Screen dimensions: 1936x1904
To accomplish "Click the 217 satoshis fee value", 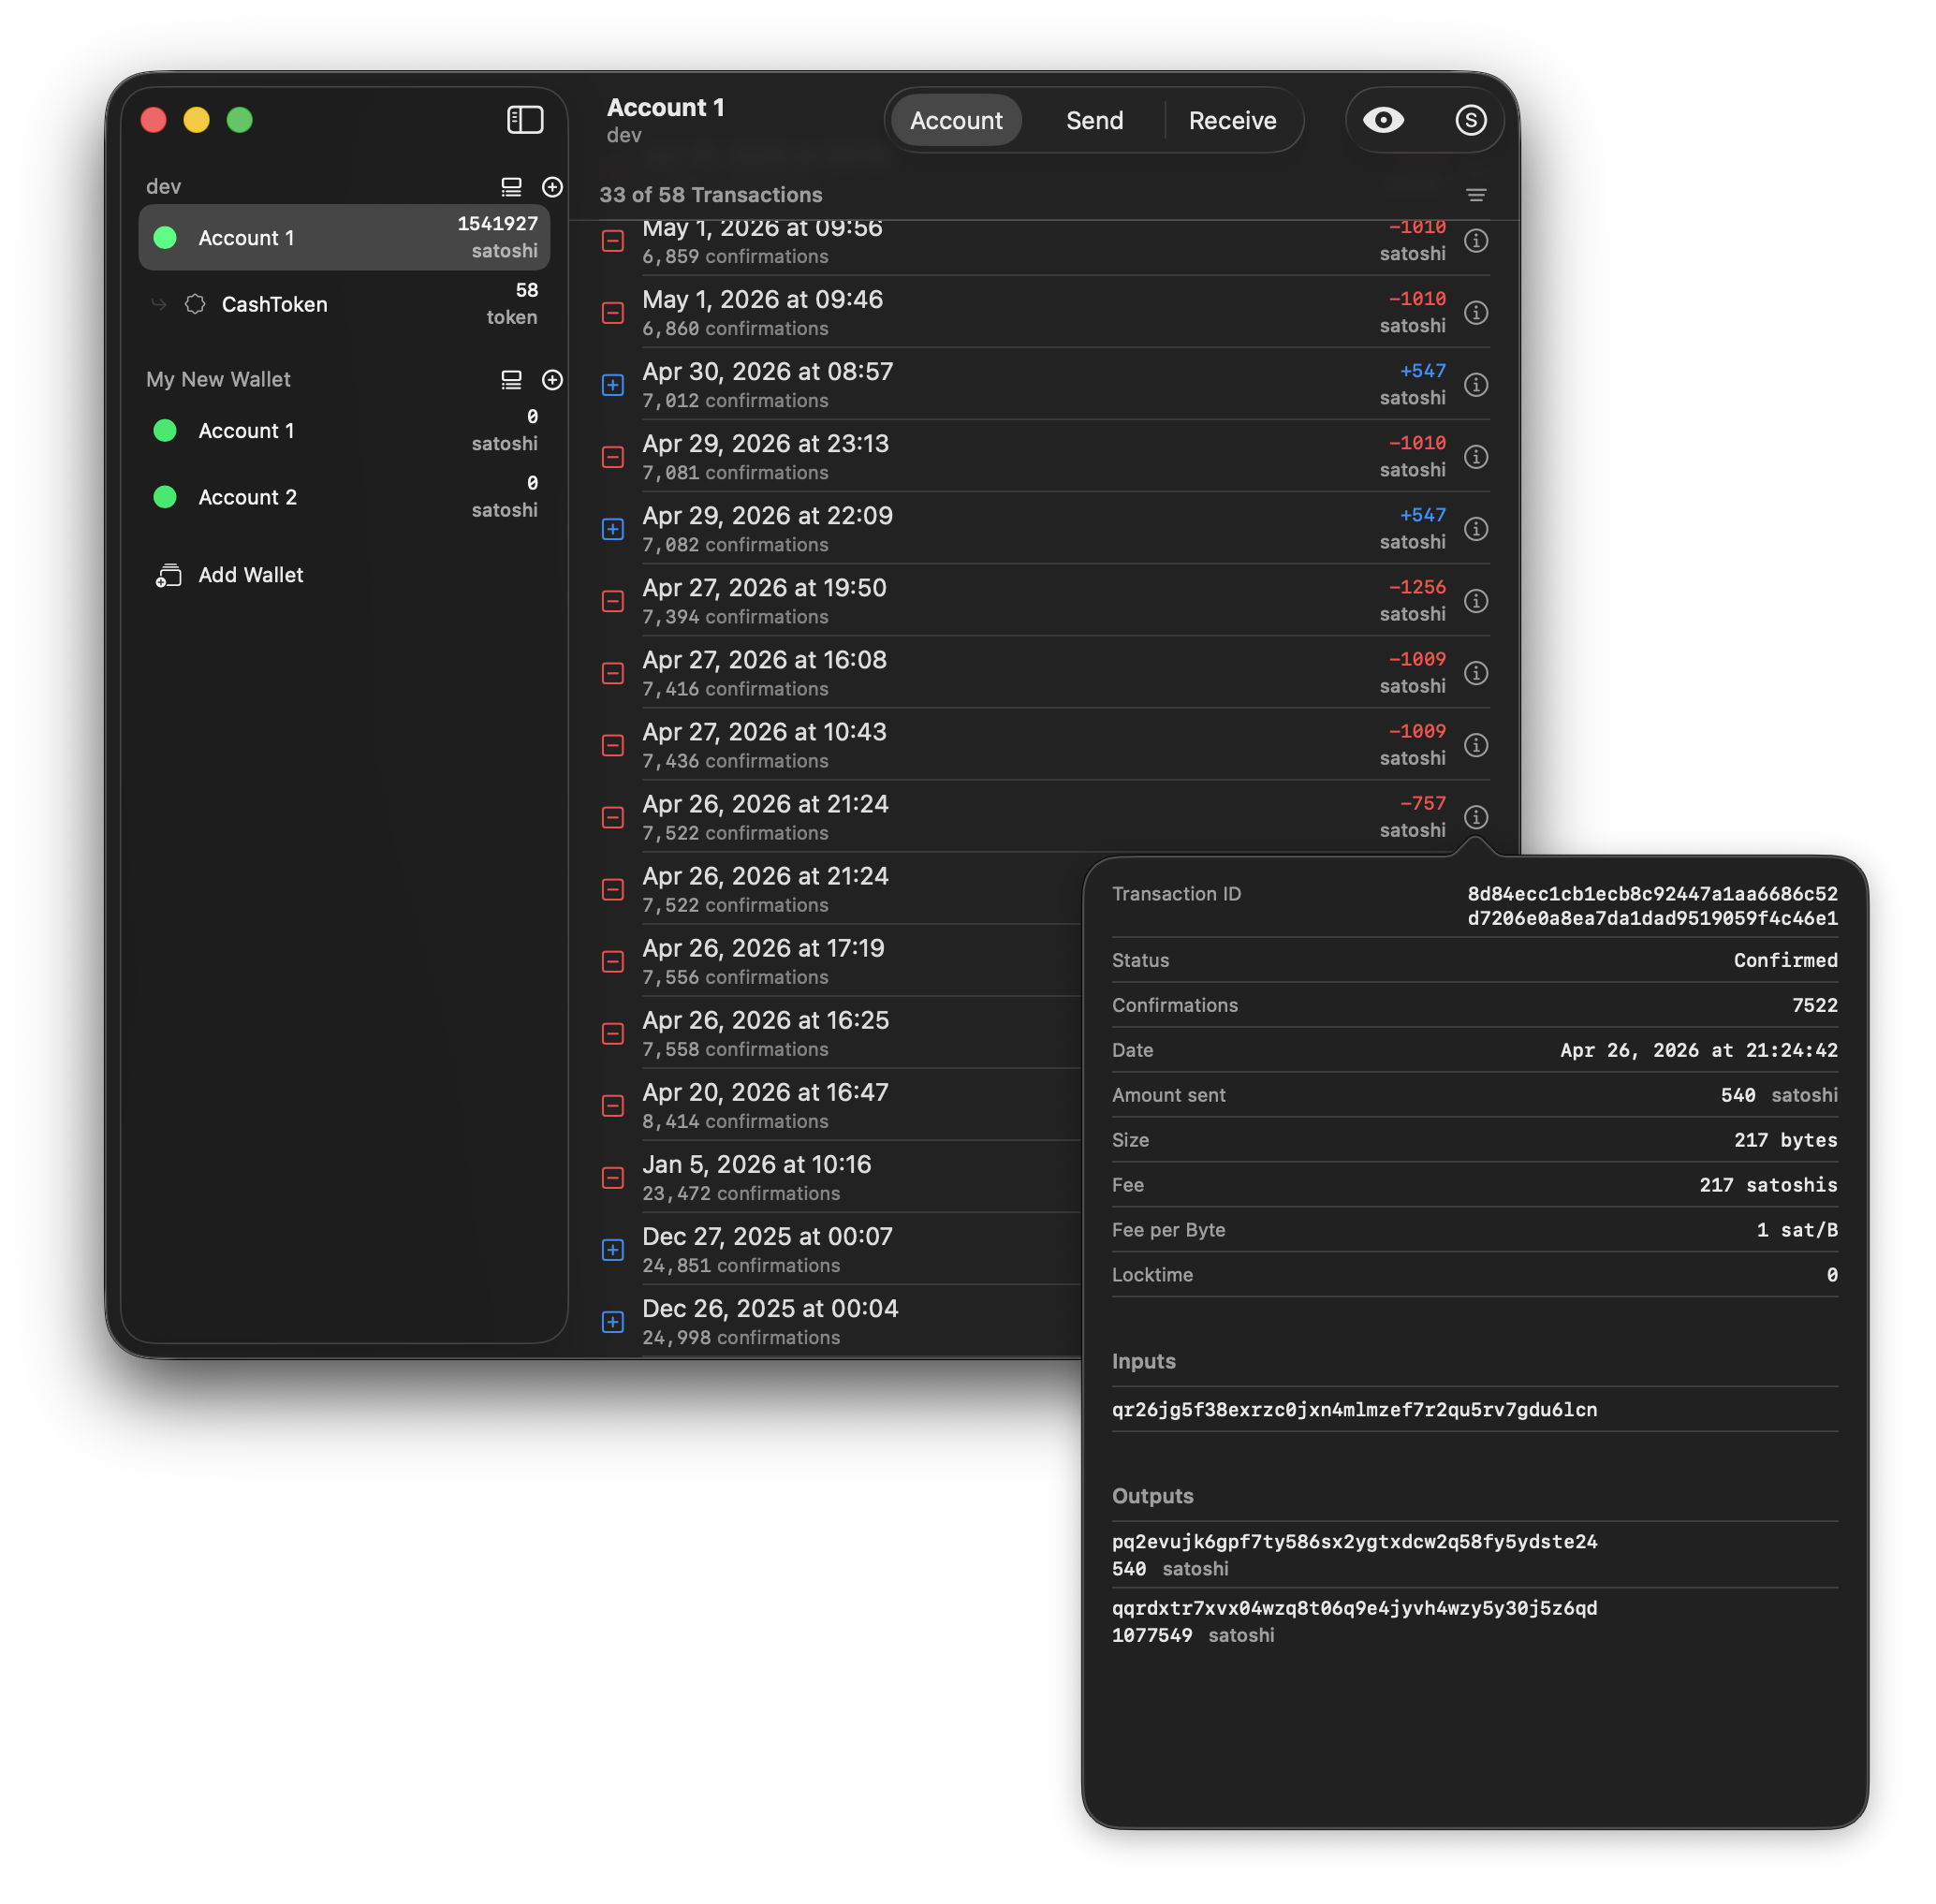I will [1768, 1186].
